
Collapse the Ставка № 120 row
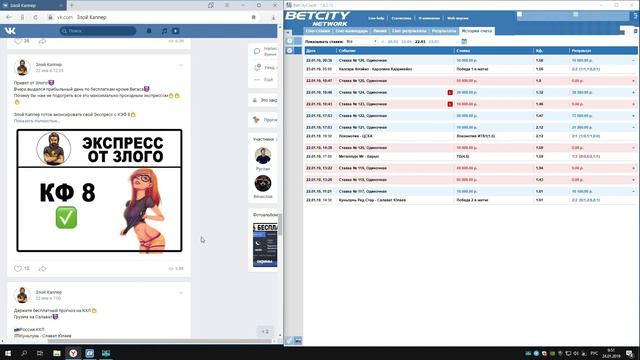633,148
